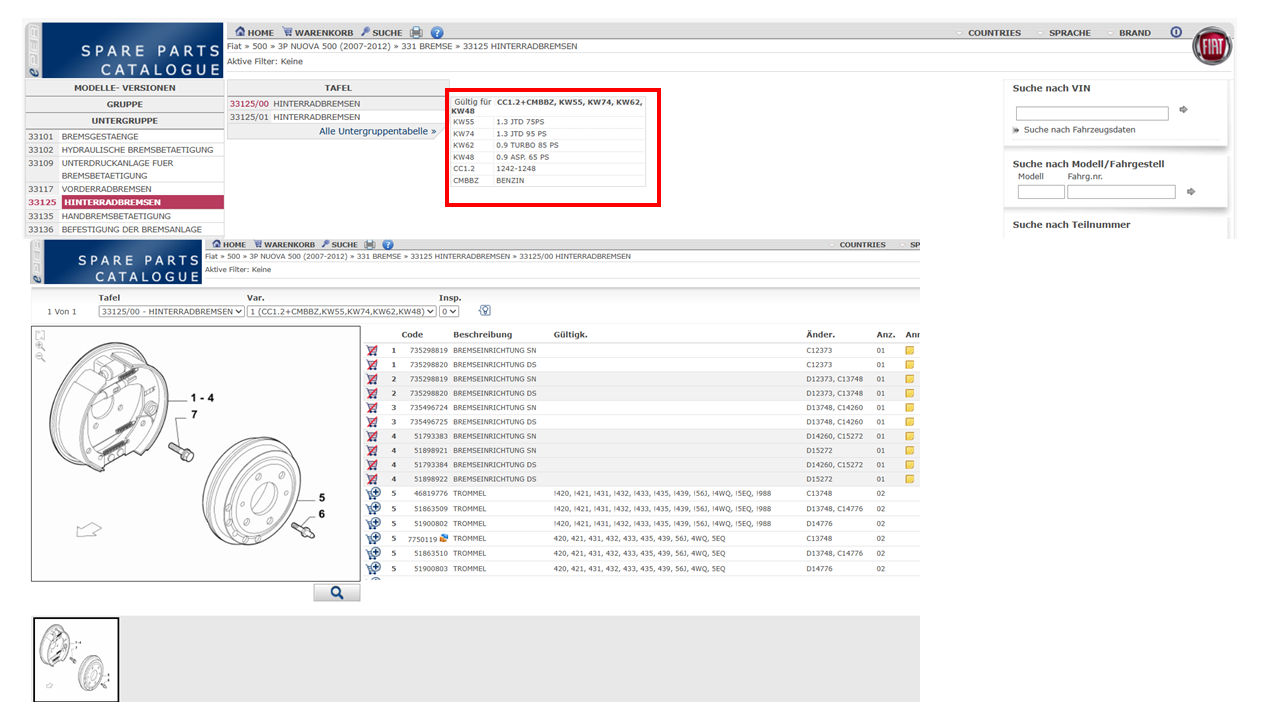Open the Var. variant dropdown
Image resolution: width=1280 pixels, height=720 pixels.
[x=339, y=312]
